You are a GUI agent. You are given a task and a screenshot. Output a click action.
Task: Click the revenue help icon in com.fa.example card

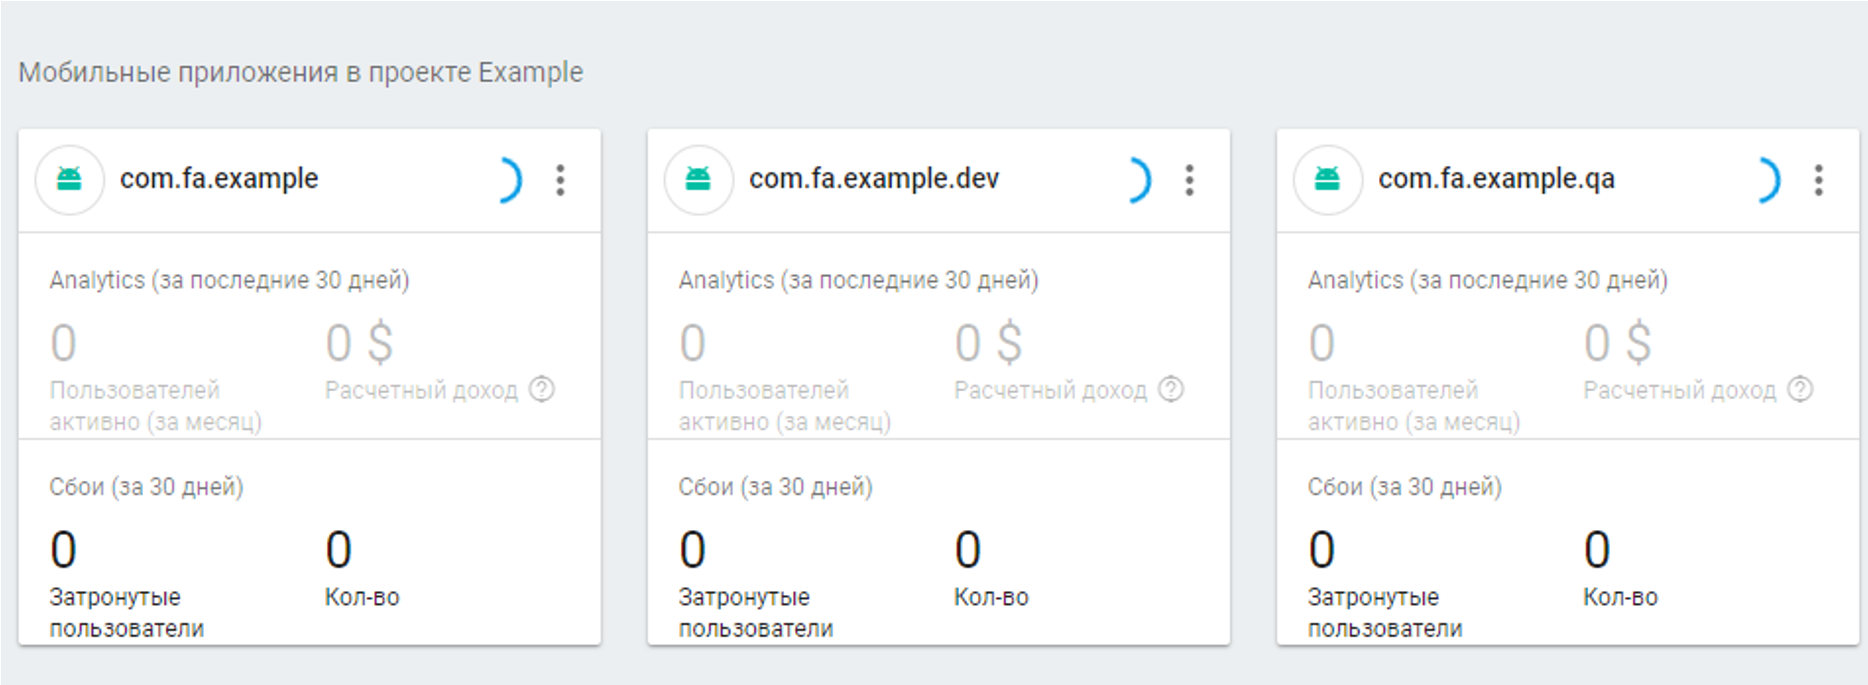pyautogui.click(x=542, y=389)
